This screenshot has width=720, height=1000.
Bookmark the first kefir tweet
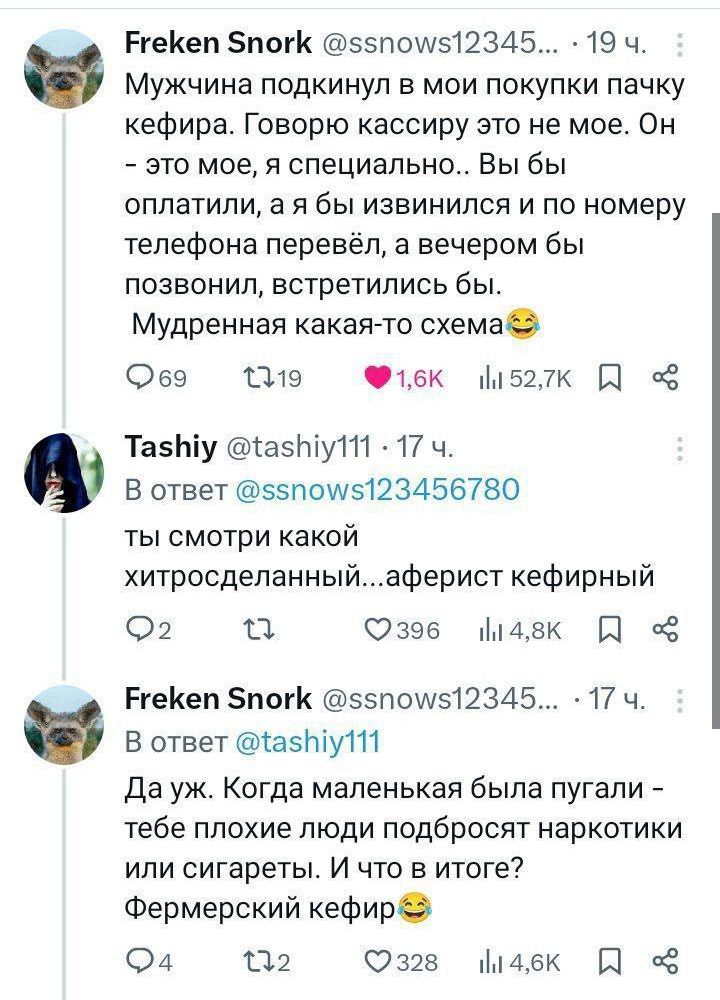pos(608,378)
